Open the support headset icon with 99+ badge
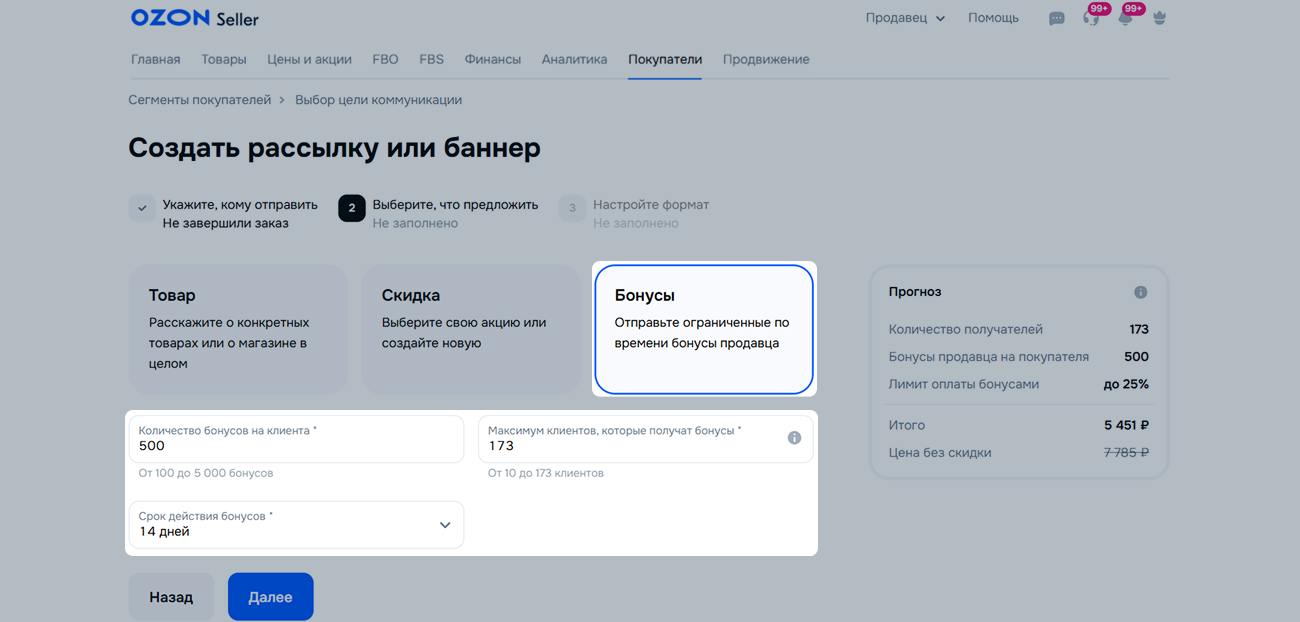1300x622 pixels. (1091, 17)
